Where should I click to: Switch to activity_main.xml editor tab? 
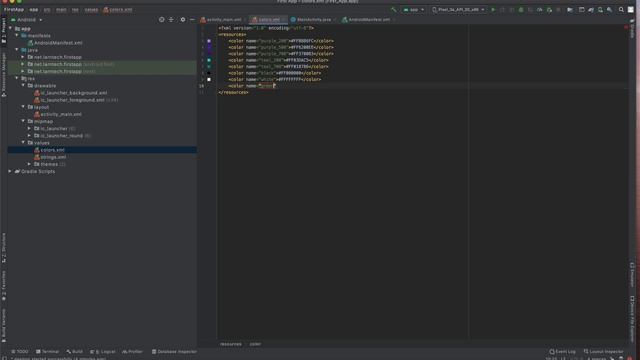coord(223,20)
